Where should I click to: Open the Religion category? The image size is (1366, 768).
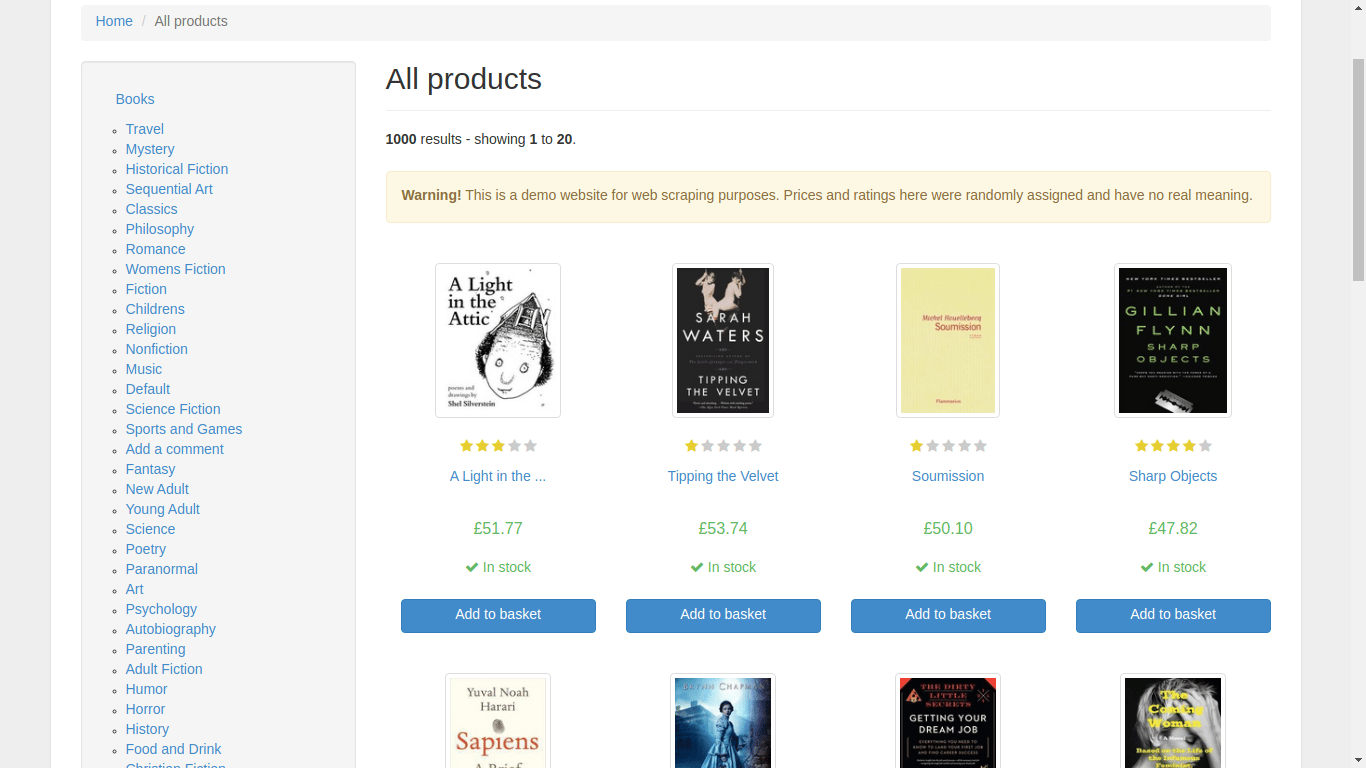tap(151, 329)
